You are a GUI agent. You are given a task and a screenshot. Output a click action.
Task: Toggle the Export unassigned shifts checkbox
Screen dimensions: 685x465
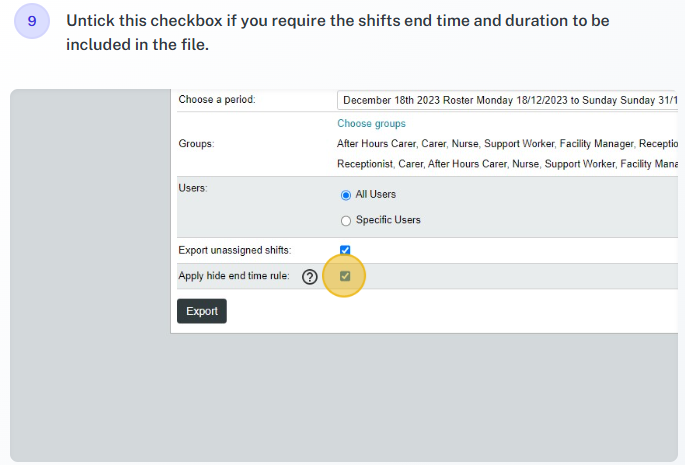click(345, 250)
